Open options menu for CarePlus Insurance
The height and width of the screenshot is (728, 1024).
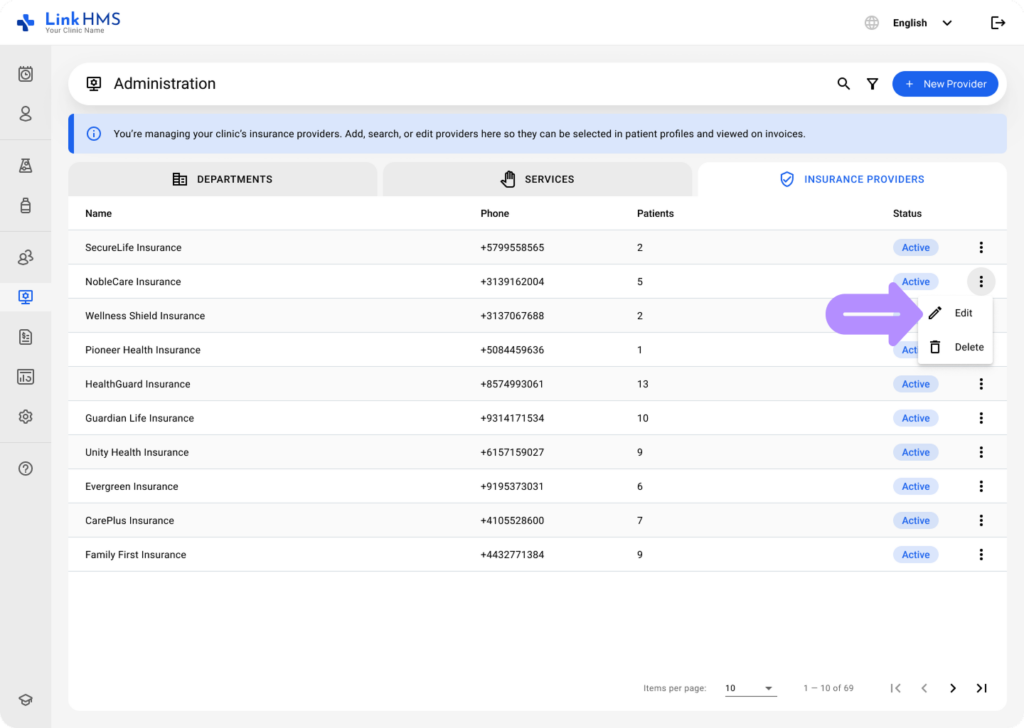point(981,520)
